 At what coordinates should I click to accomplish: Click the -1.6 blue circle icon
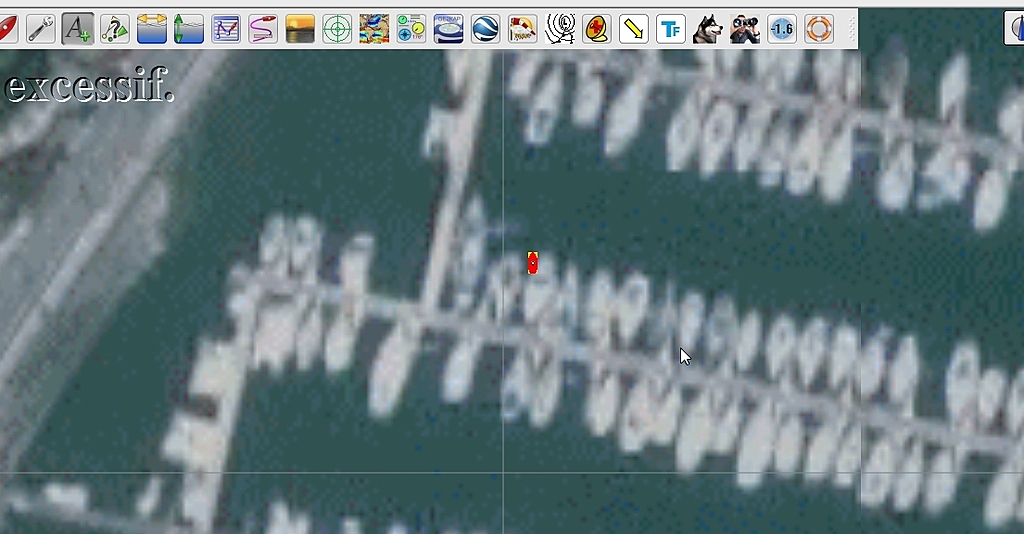782,29
